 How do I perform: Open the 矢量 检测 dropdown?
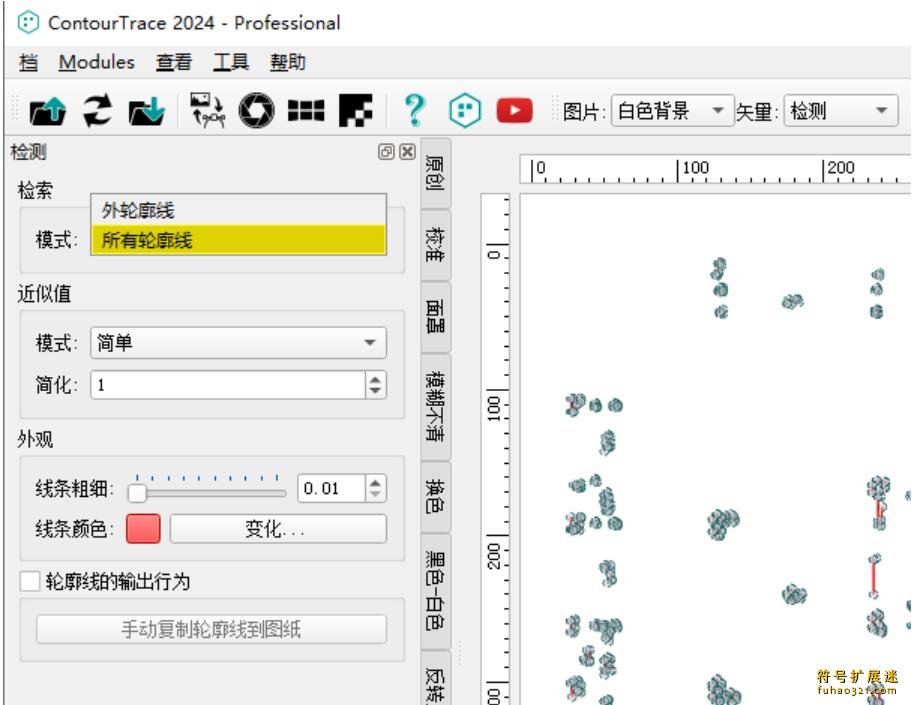click(x=840, y=111)
